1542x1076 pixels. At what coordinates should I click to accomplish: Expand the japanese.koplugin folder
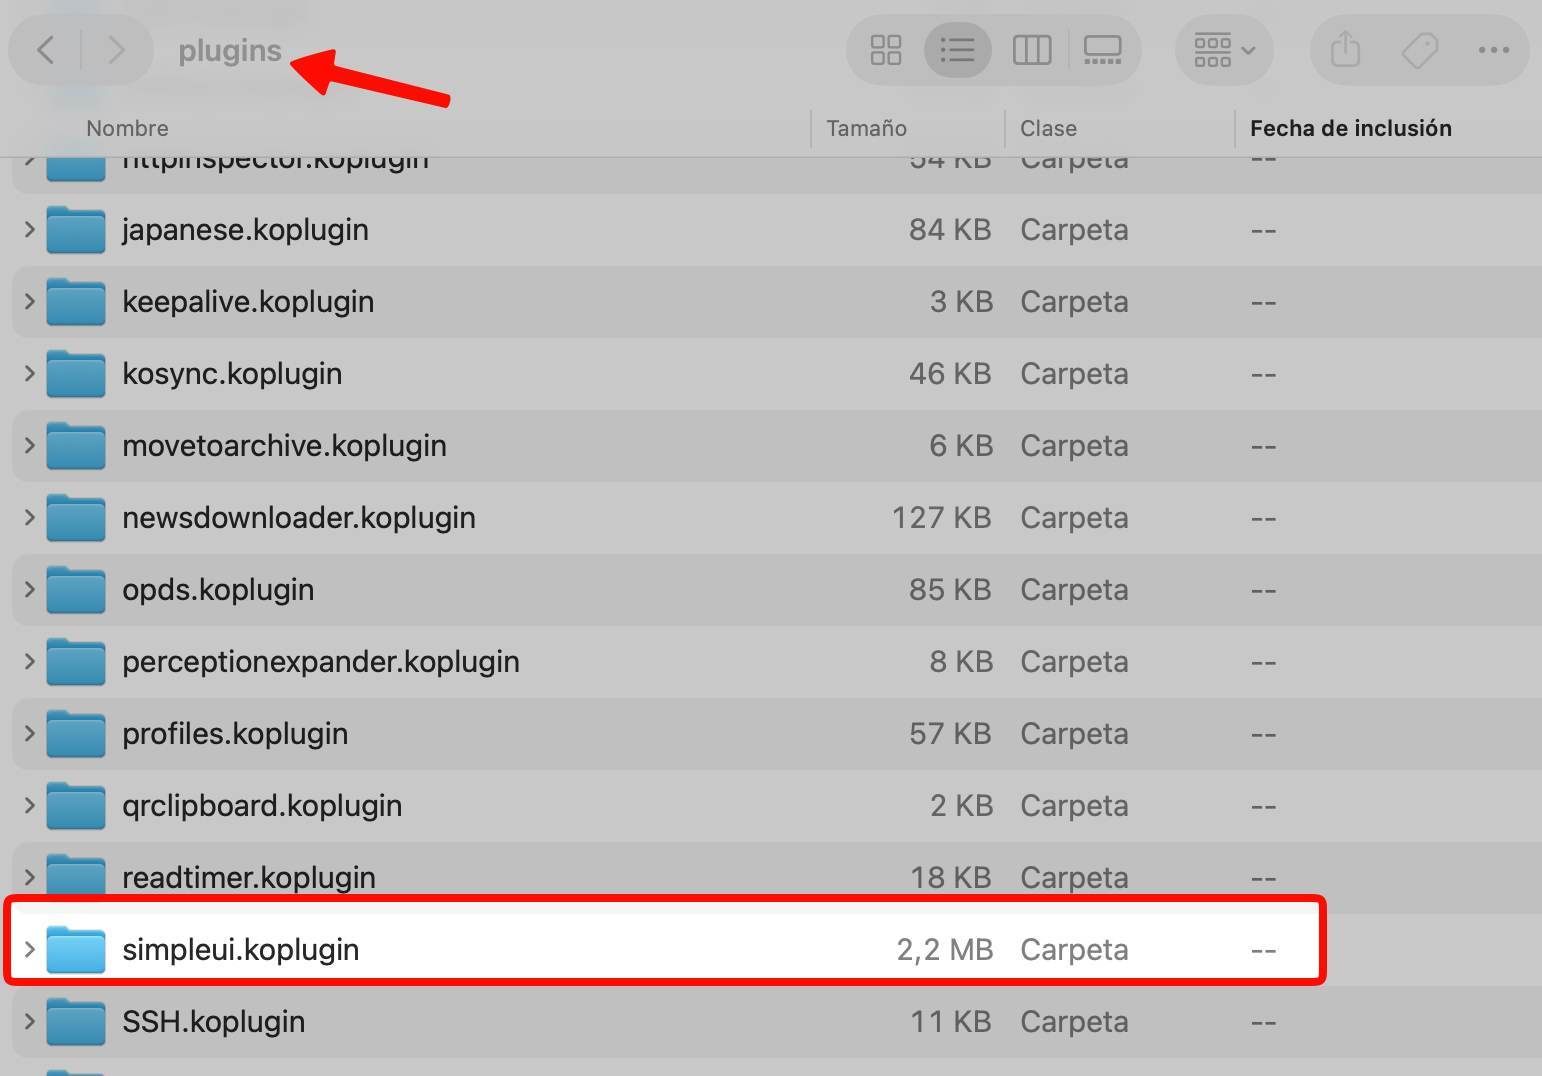[29, 230]
